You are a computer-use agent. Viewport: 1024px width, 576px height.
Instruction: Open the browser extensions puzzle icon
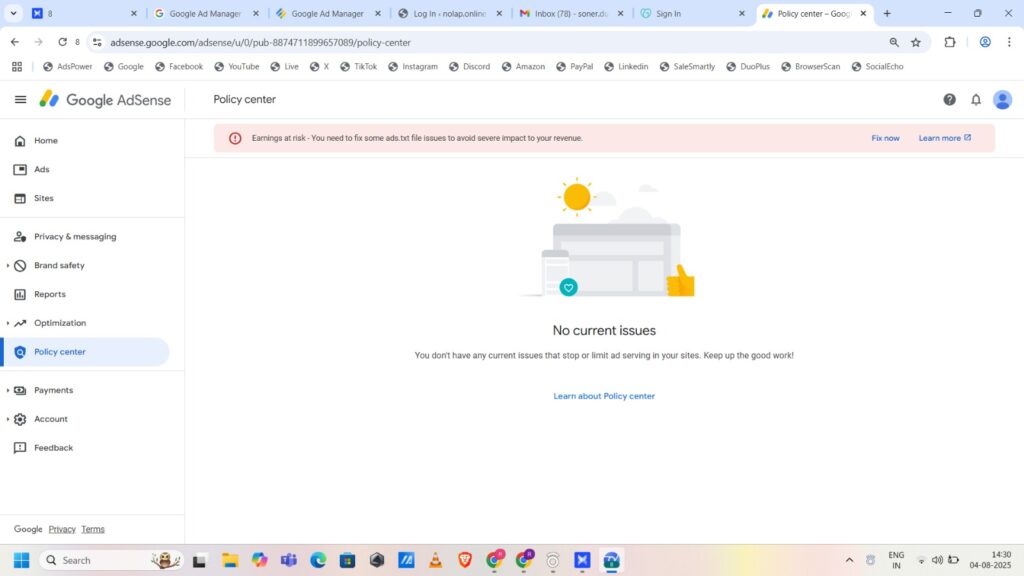click(950, 42)
